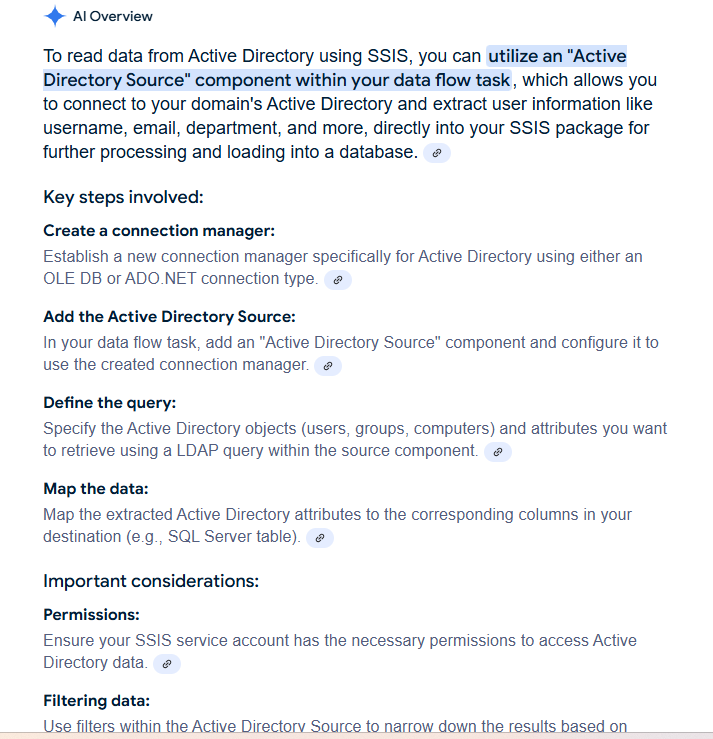Click the AI Overview label

pos(113,17)
